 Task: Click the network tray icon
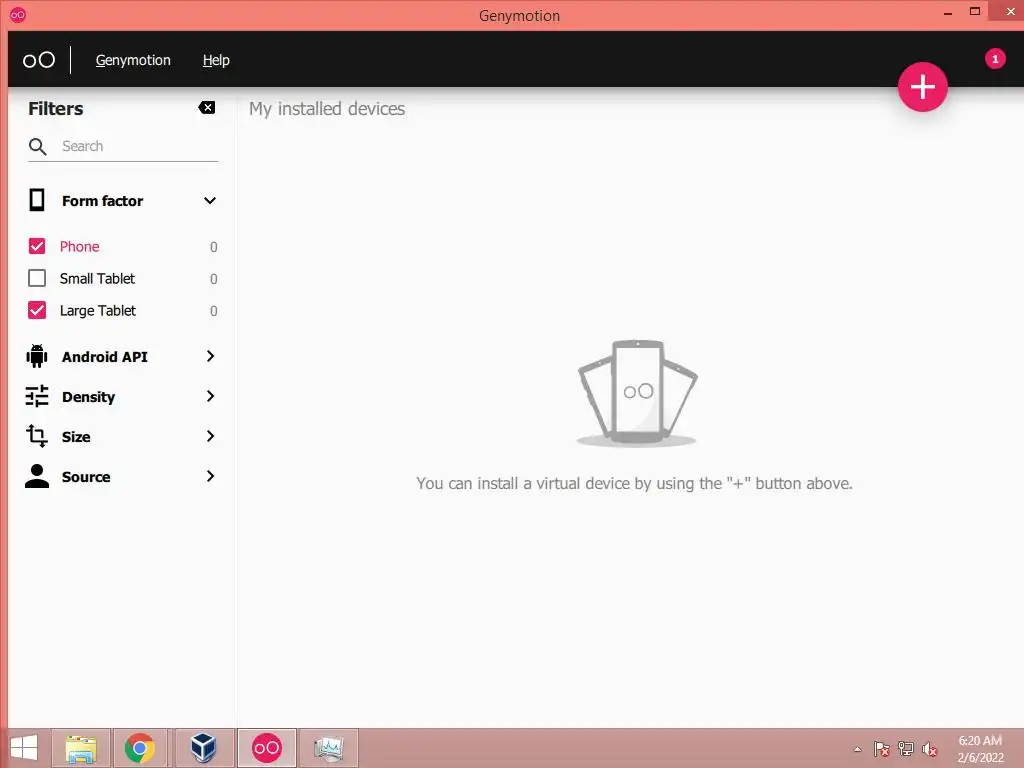click(x=905, y=749)
